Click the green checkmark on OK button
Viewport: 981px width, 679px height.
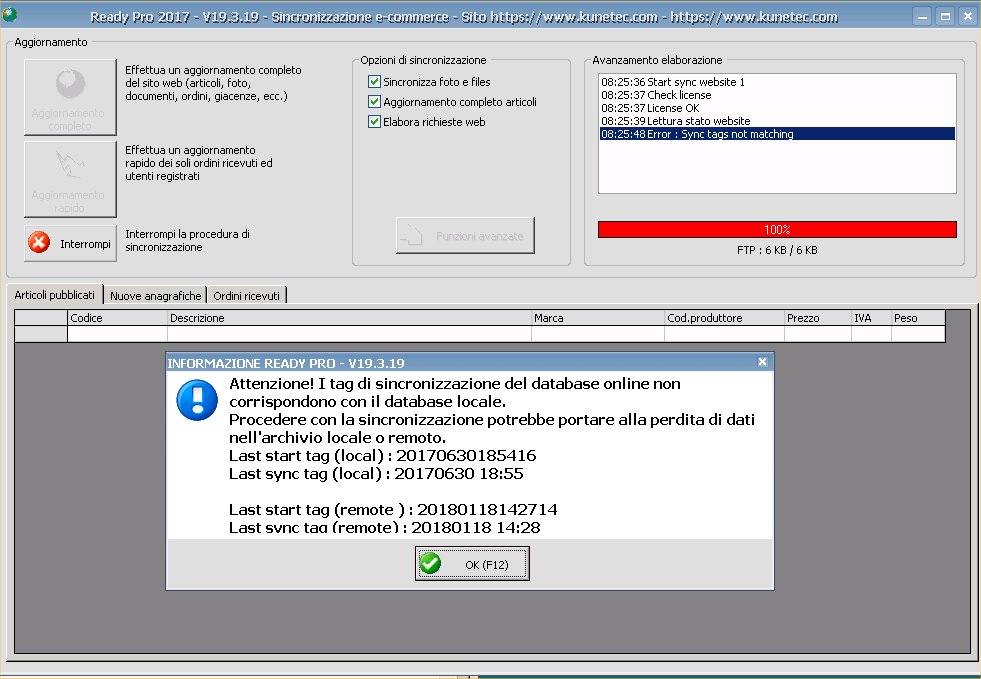pyautogui.click(x=430, y=563)
